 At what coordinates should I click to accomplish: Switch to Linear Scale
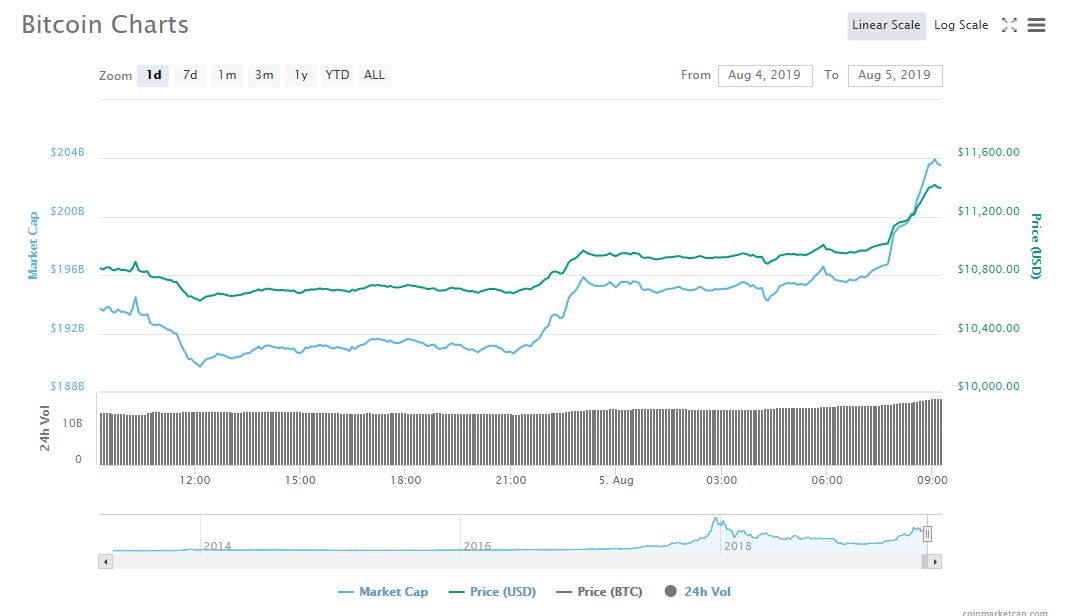(x=885, y=25)
